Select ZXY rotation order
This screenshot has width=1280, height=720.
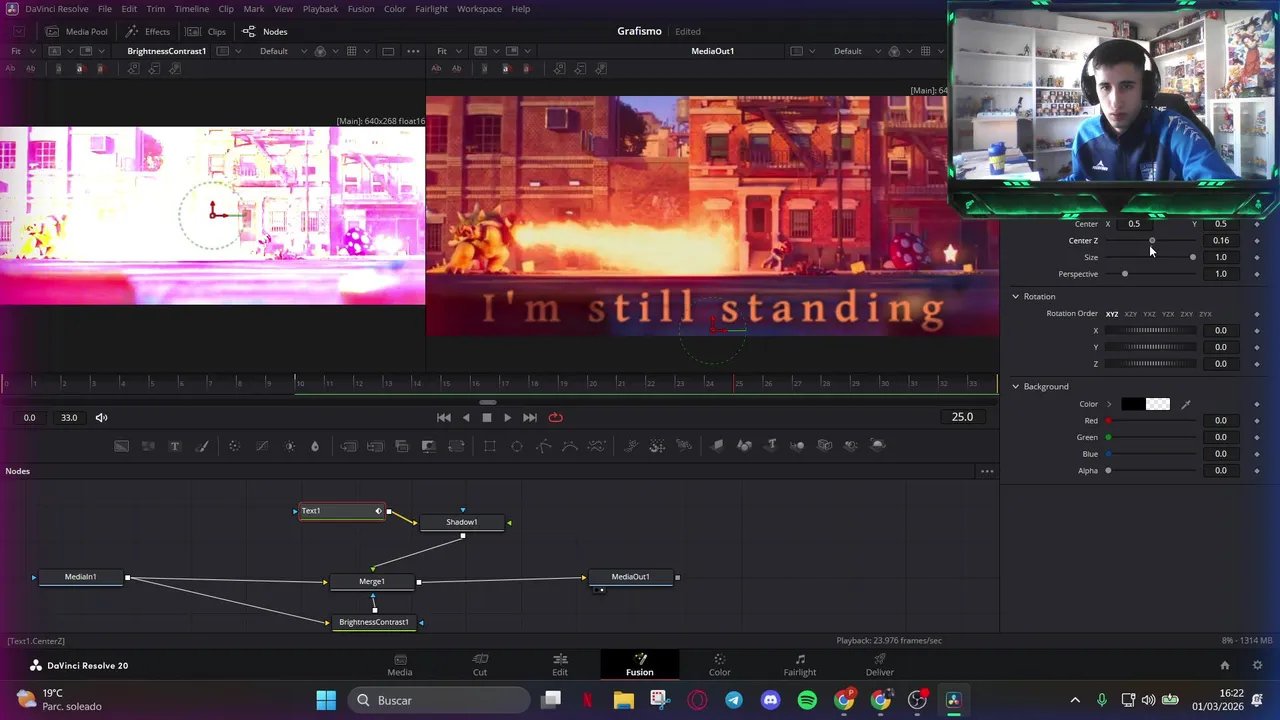[x=1186, y=314]
